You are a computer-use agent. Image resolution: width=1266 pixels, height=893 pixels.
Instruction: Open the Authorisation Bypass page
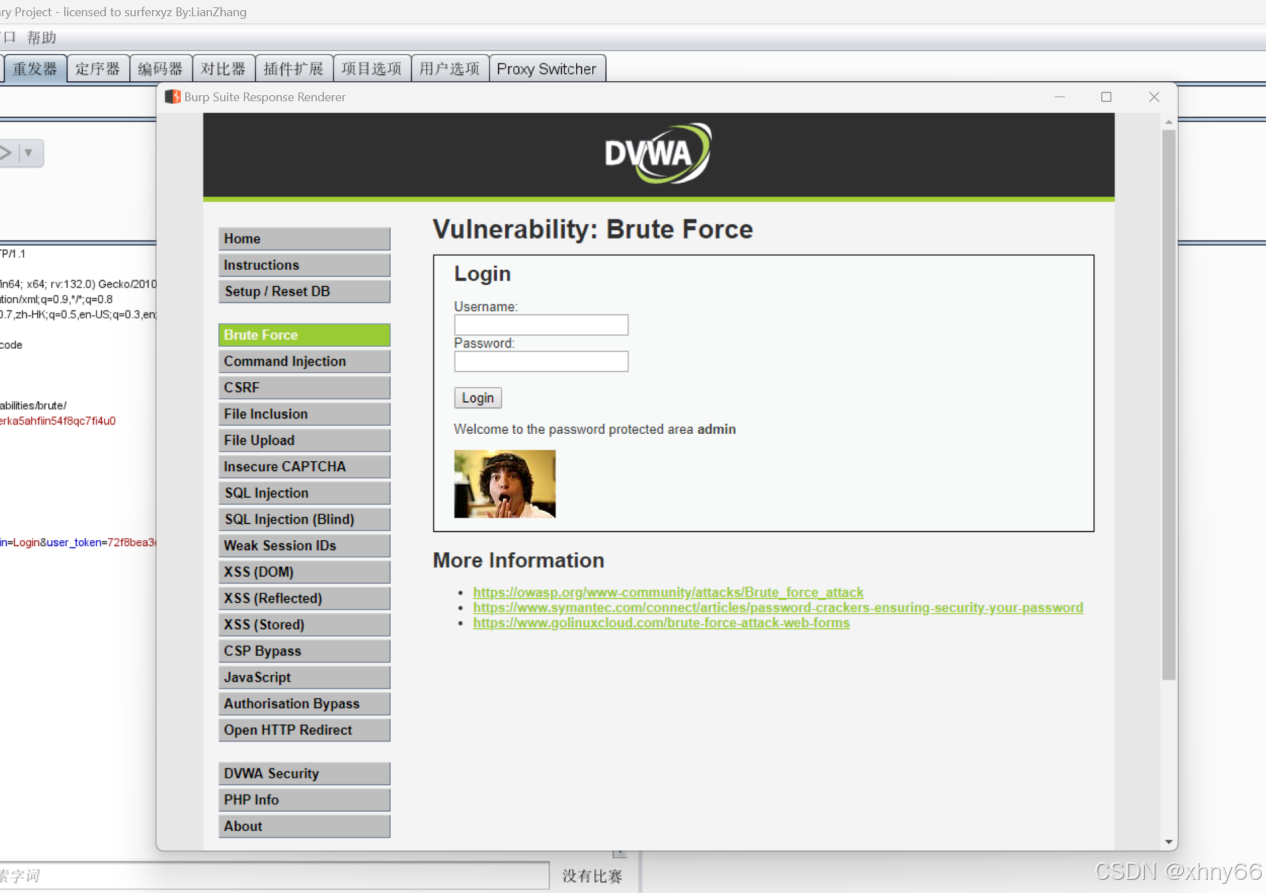coord(304,703)
